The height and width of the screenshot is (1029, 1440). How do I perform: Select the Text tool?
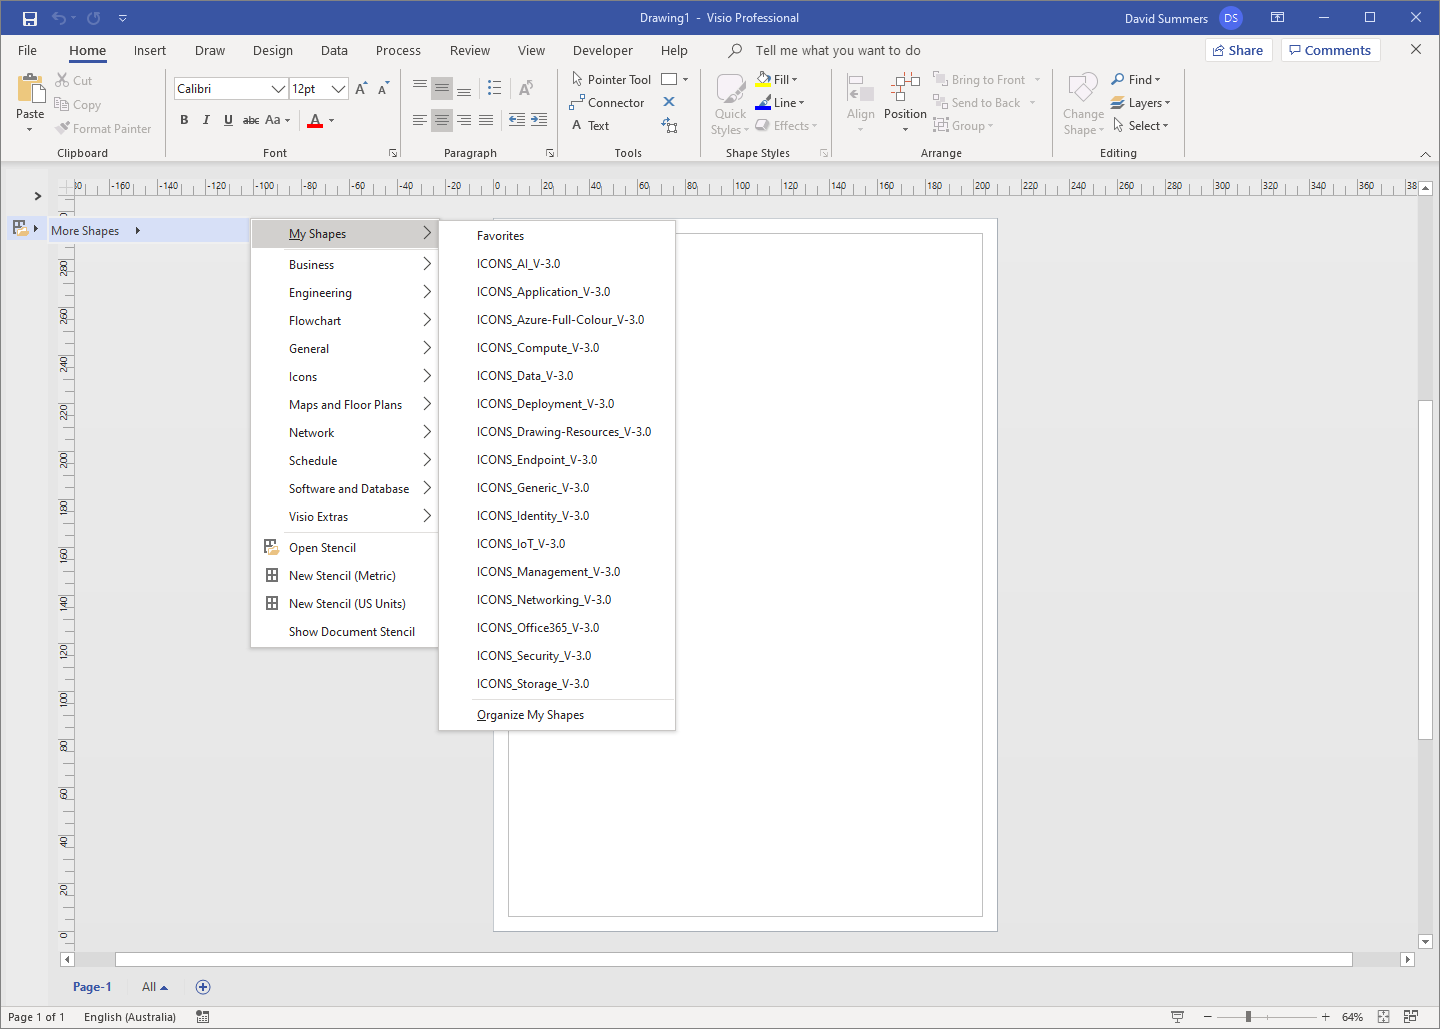(x=590, y=125)
